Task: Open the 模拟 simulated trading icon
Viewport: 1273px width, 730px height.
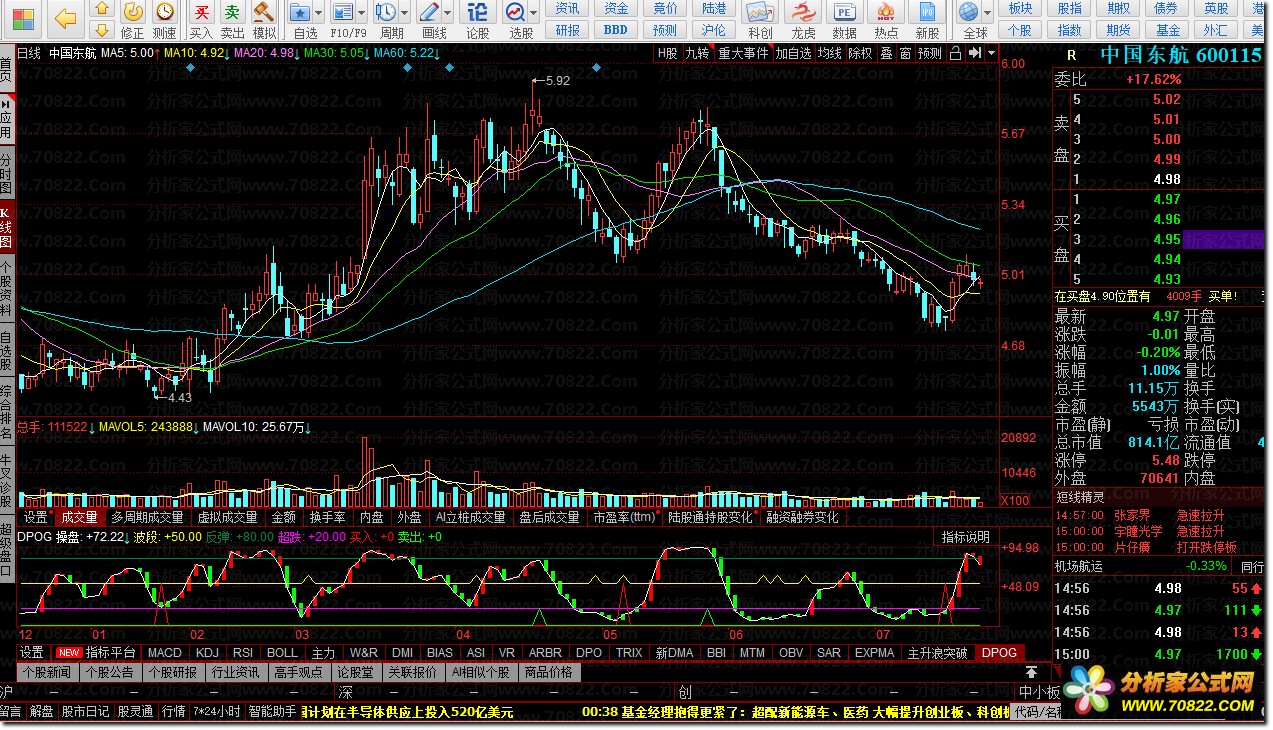Action: (x=264, y=21)
